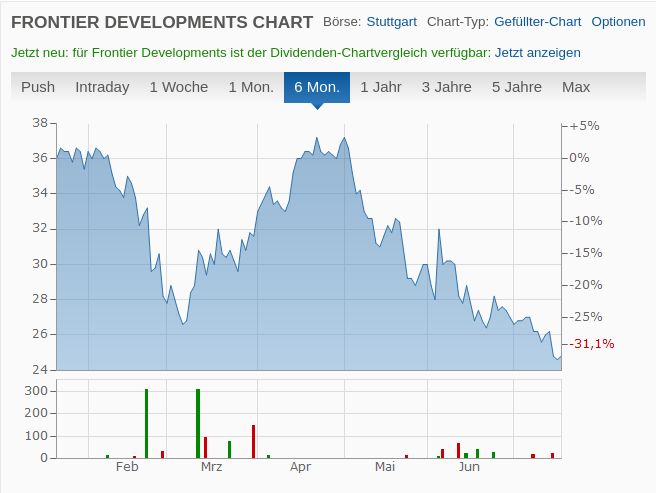Click the active 6 Mon. tab
The image size is (656, 493).
click(x=317, y=87)
